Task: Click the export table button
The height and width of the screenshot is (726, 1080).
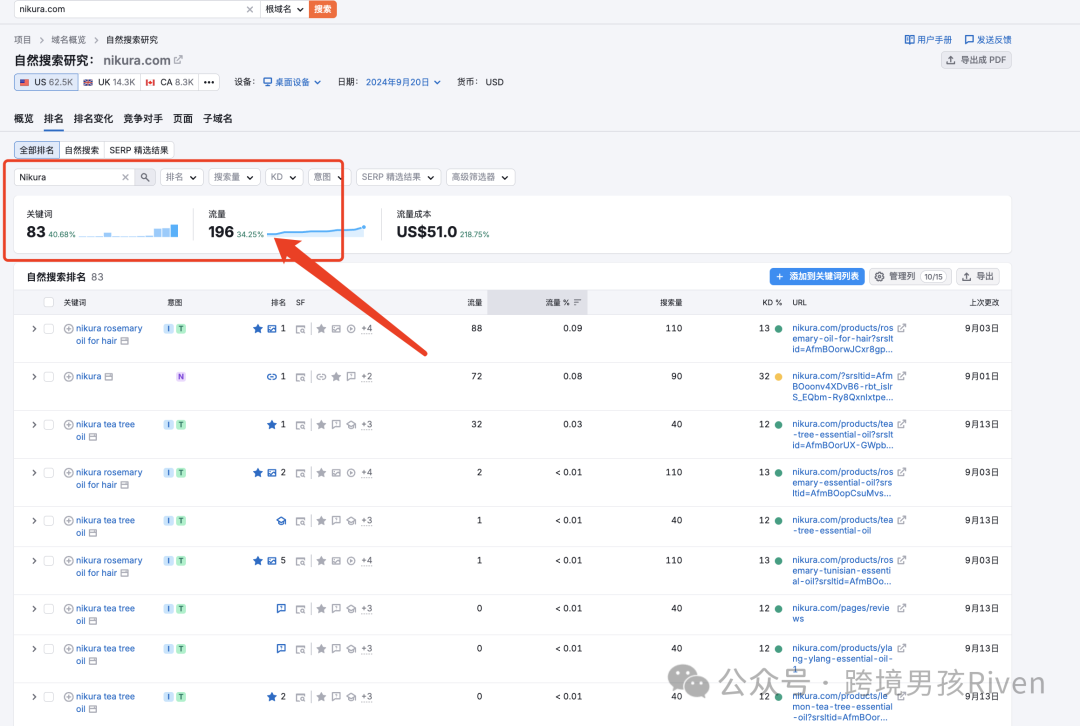Action: [977, 276]
